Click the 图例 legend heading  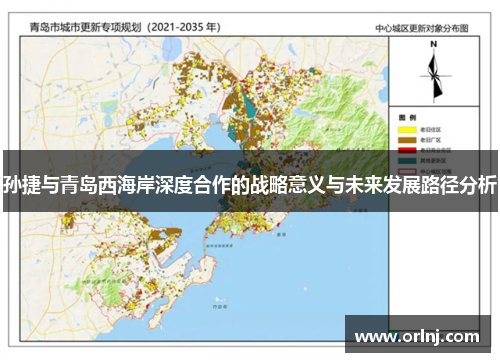(407, 118)
